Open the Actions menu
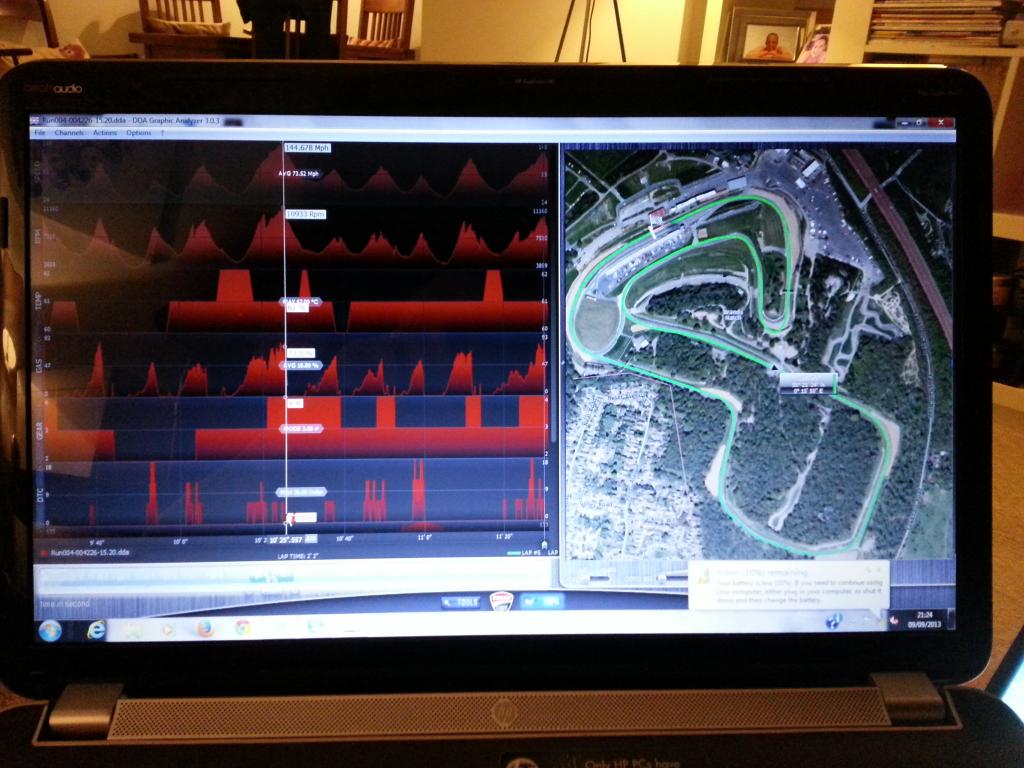Viewport: 1024px width, 768px height. [x=104, y=133]
